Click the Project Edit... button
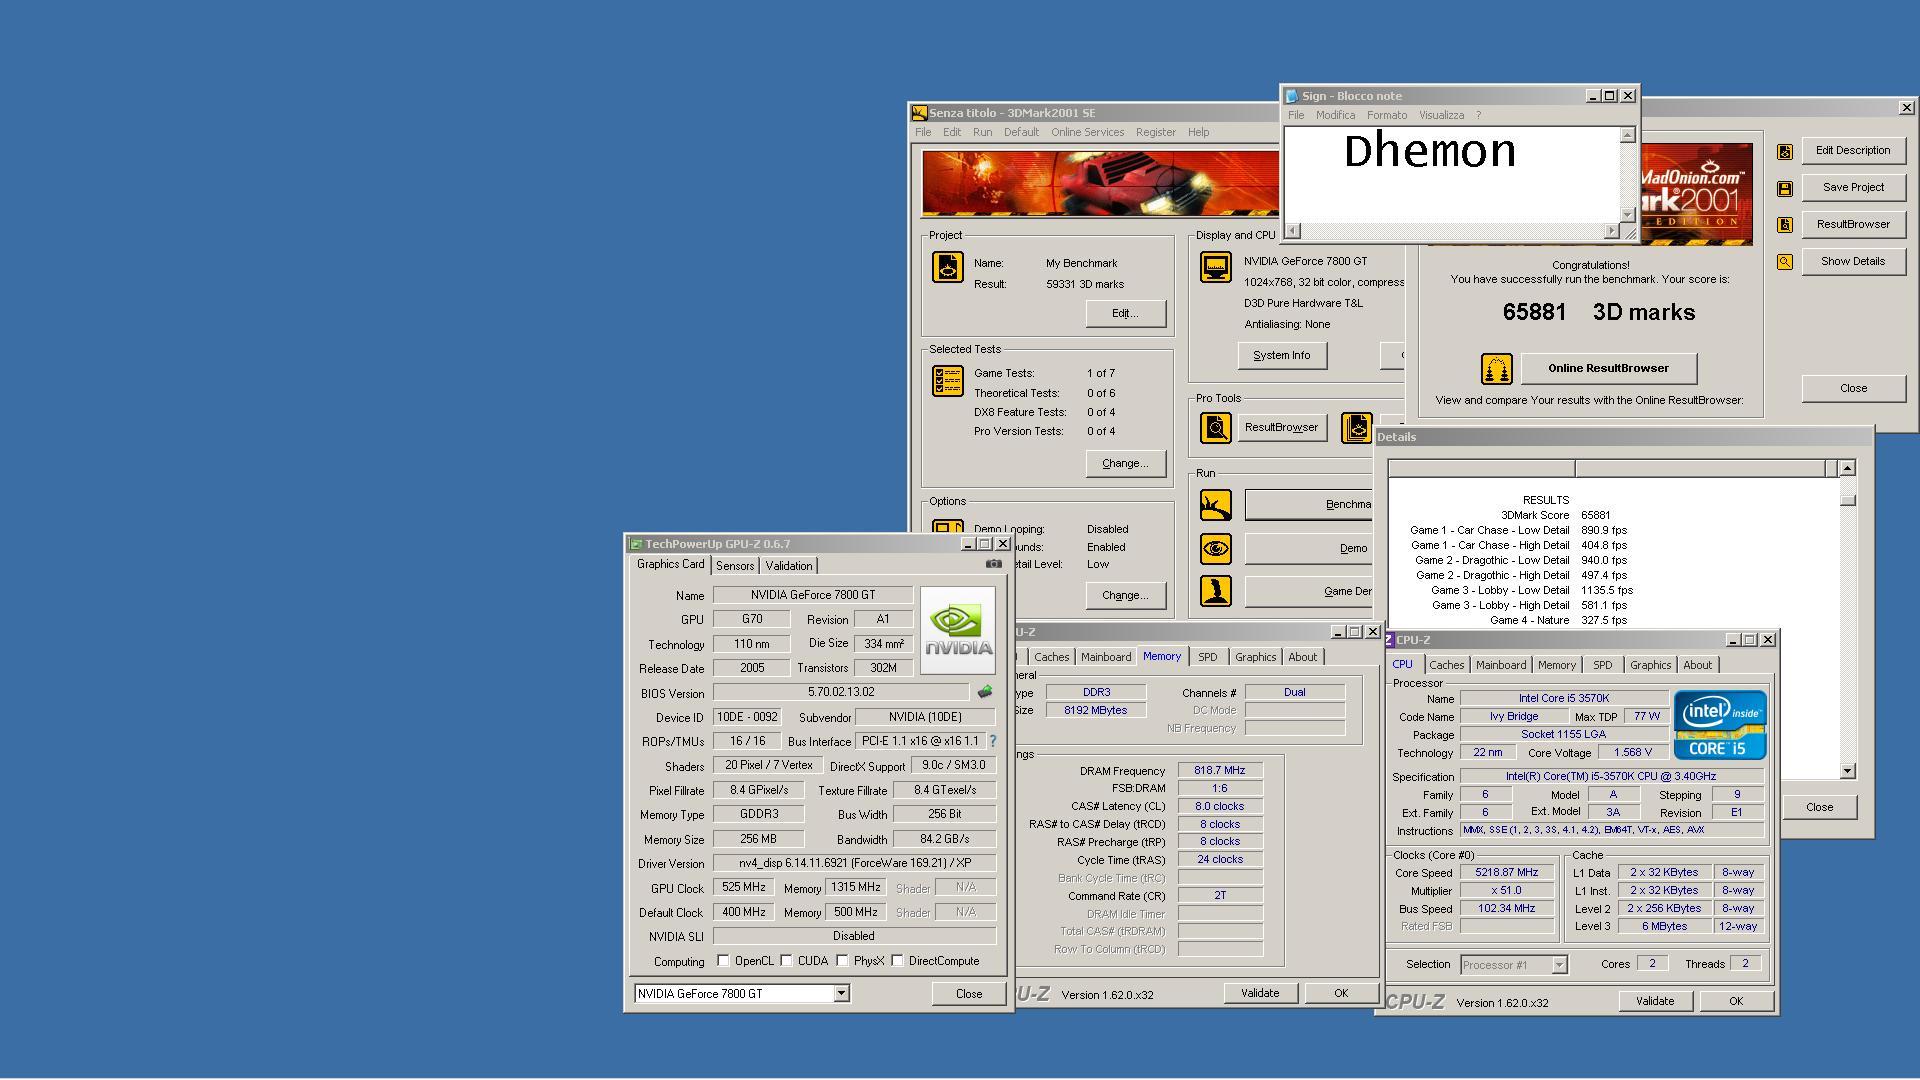Image resolution: width=1920 pixels, height=1080 pixels. tap(1125, 314)
